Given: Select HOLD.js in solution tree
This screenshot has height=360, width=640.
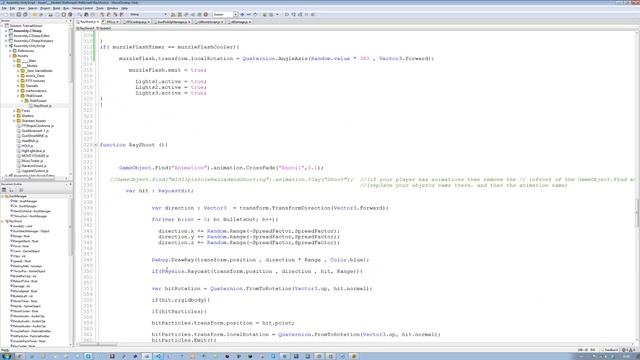Looking at the screenshot, I should 27,146.
